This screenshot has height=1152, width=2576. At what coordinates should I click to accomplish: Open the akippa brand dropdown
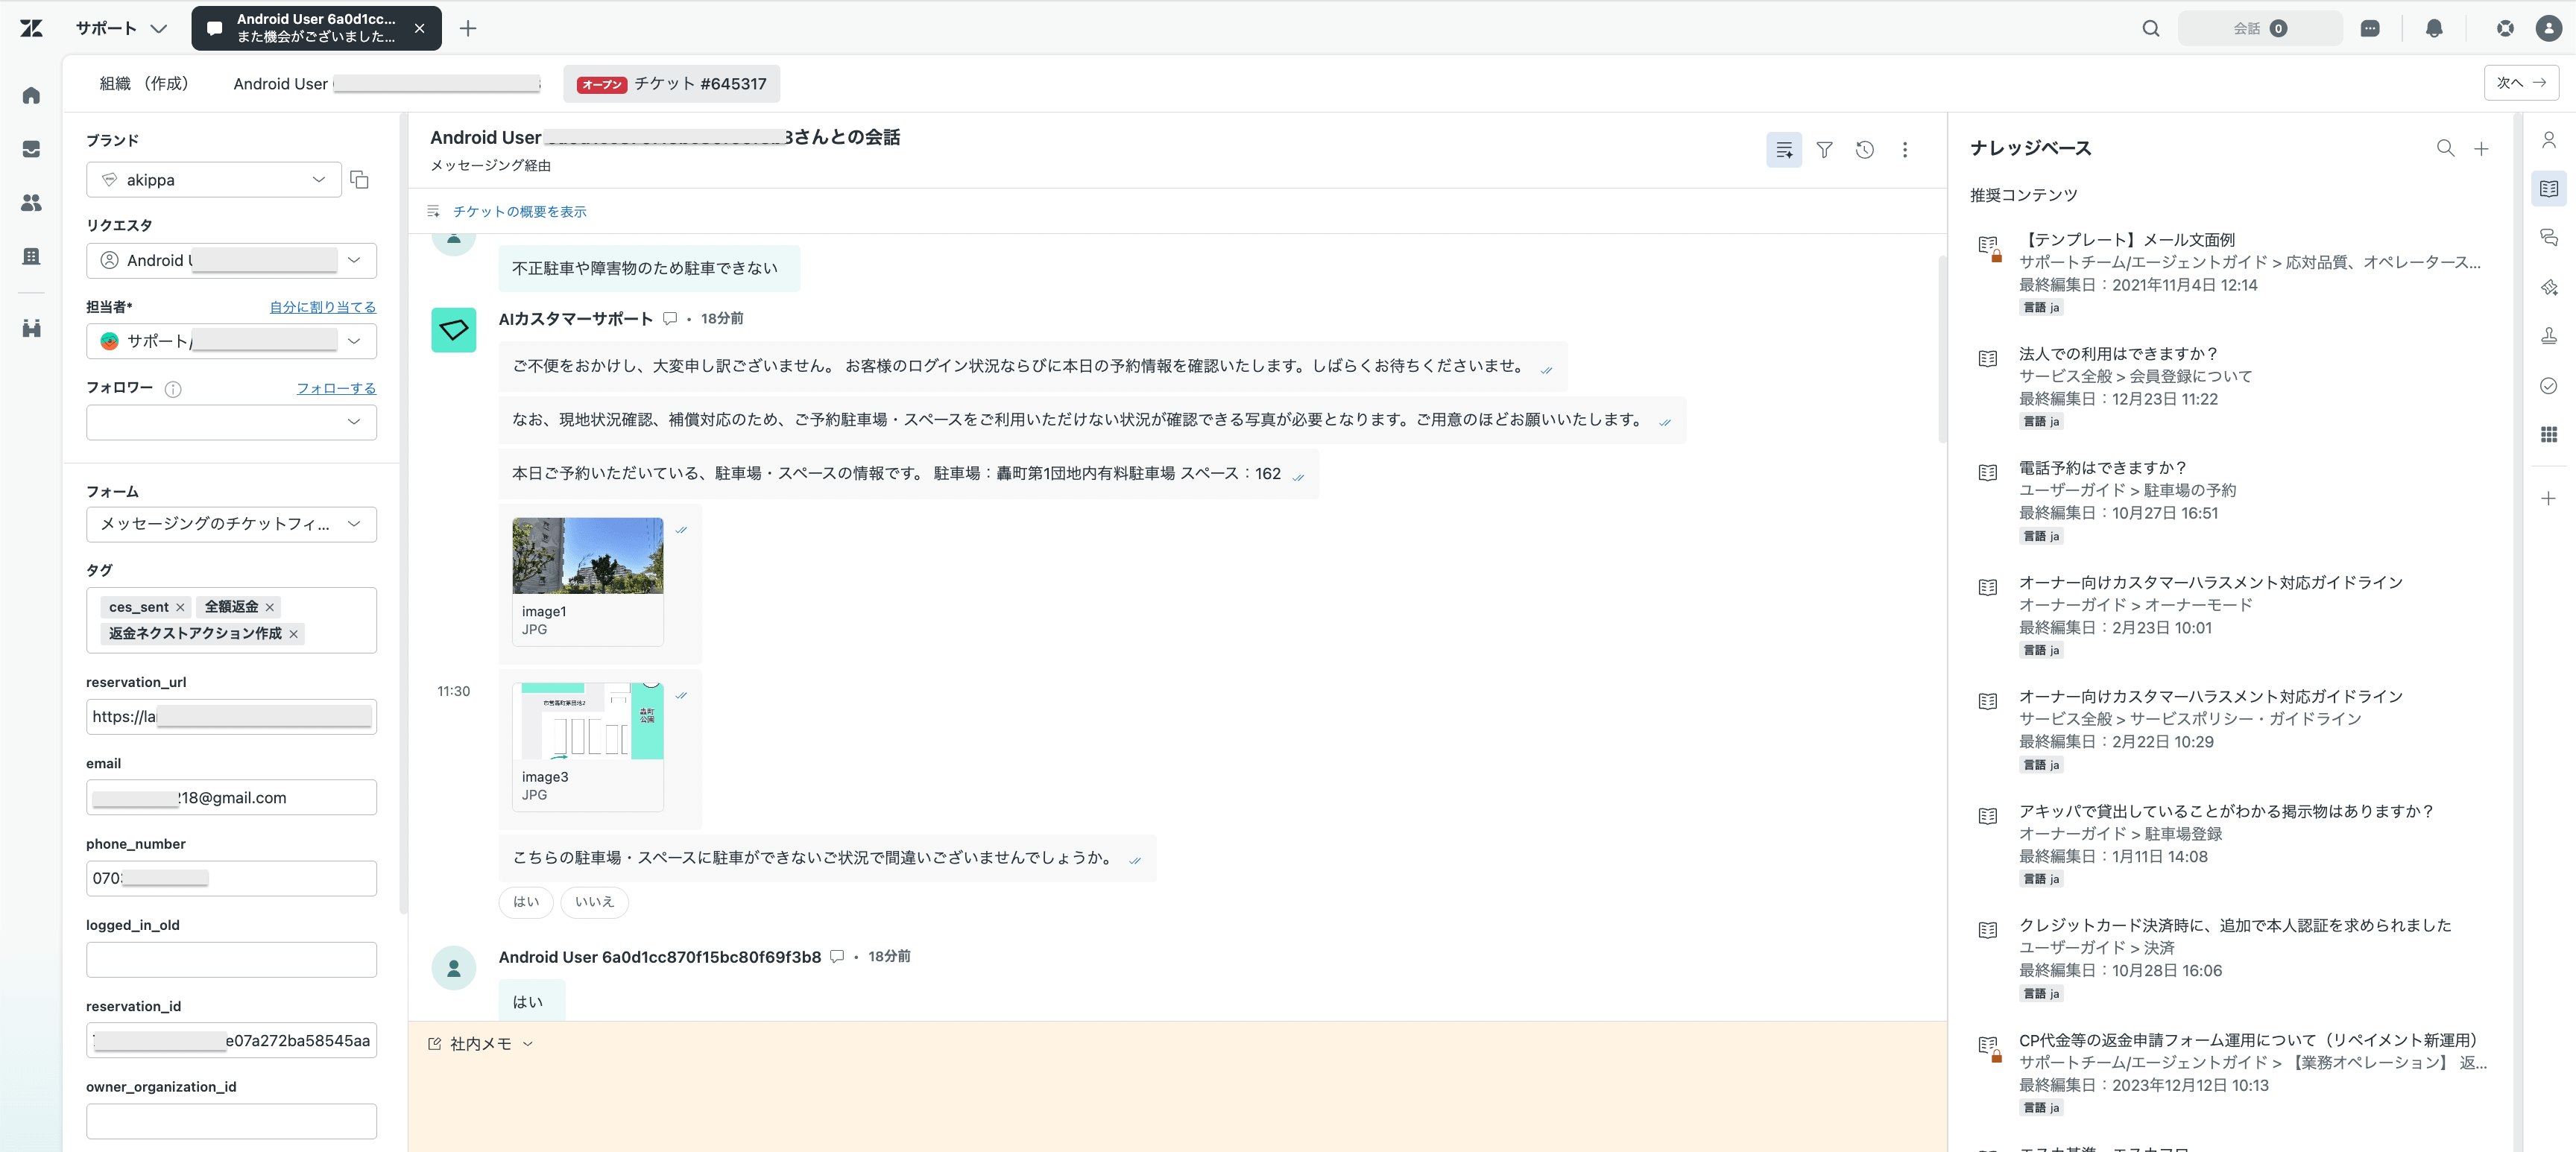point(213,180)
